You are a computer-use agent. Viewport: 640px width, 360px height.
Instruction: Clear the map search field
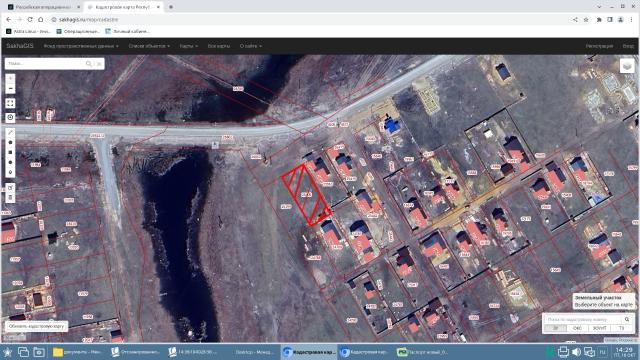pyautogui.click(x=99, y=64)
